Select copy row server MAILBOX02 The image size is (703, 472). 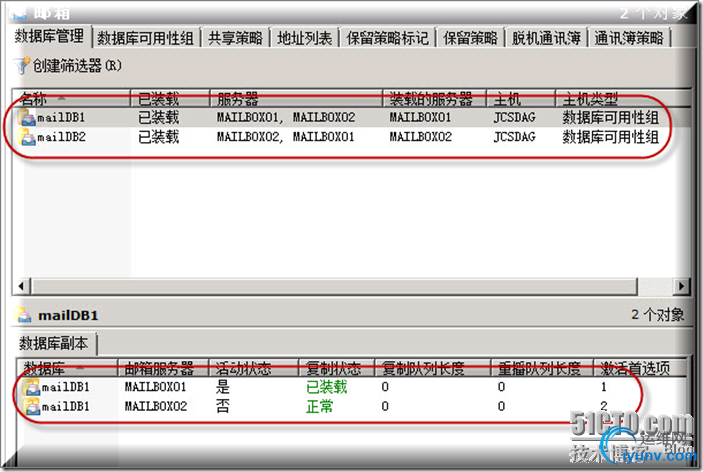[156, 407]
